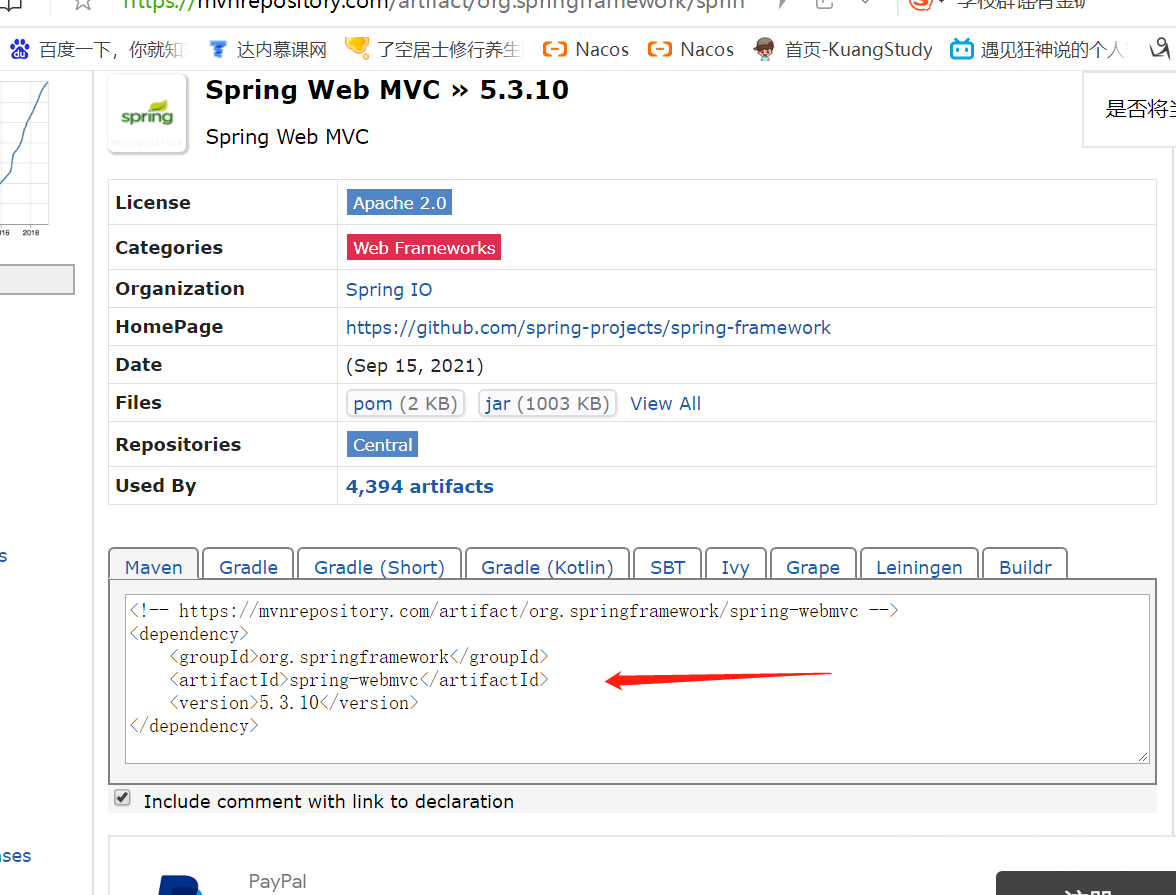The image size is (1176, 895).
Task: Open the Spring IO organization link
Action: 388,290
